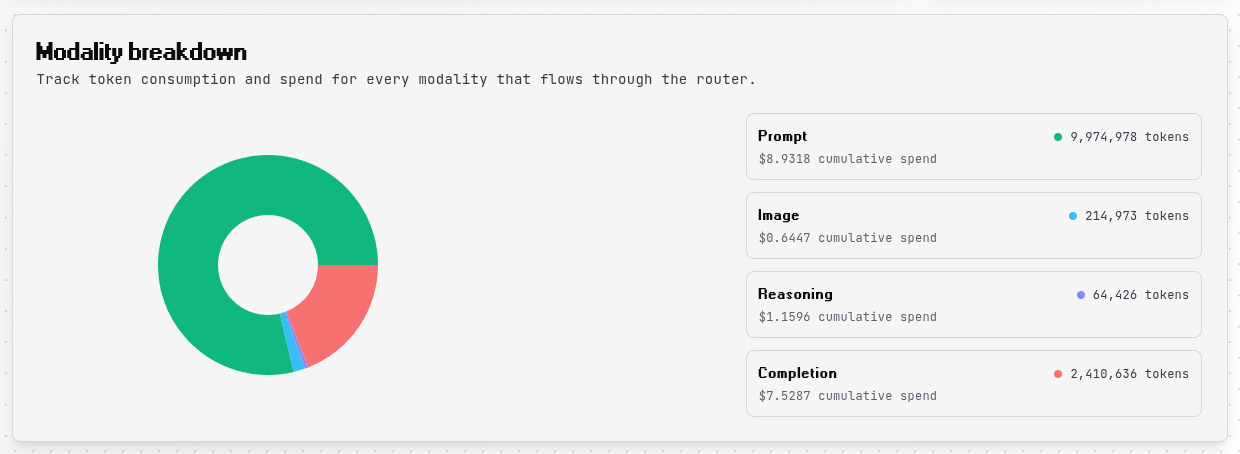Click the red dot beside Completion tokens
Viewport: 1240px width, 454px height.
click(x=1058, y=374)
